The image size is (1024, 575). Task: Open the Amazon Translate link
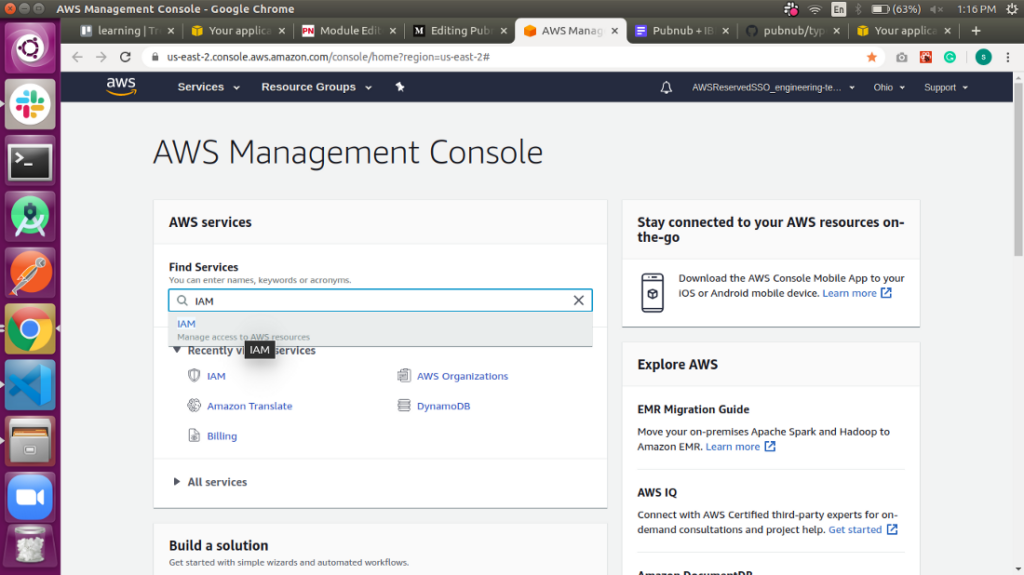[249, 406]
